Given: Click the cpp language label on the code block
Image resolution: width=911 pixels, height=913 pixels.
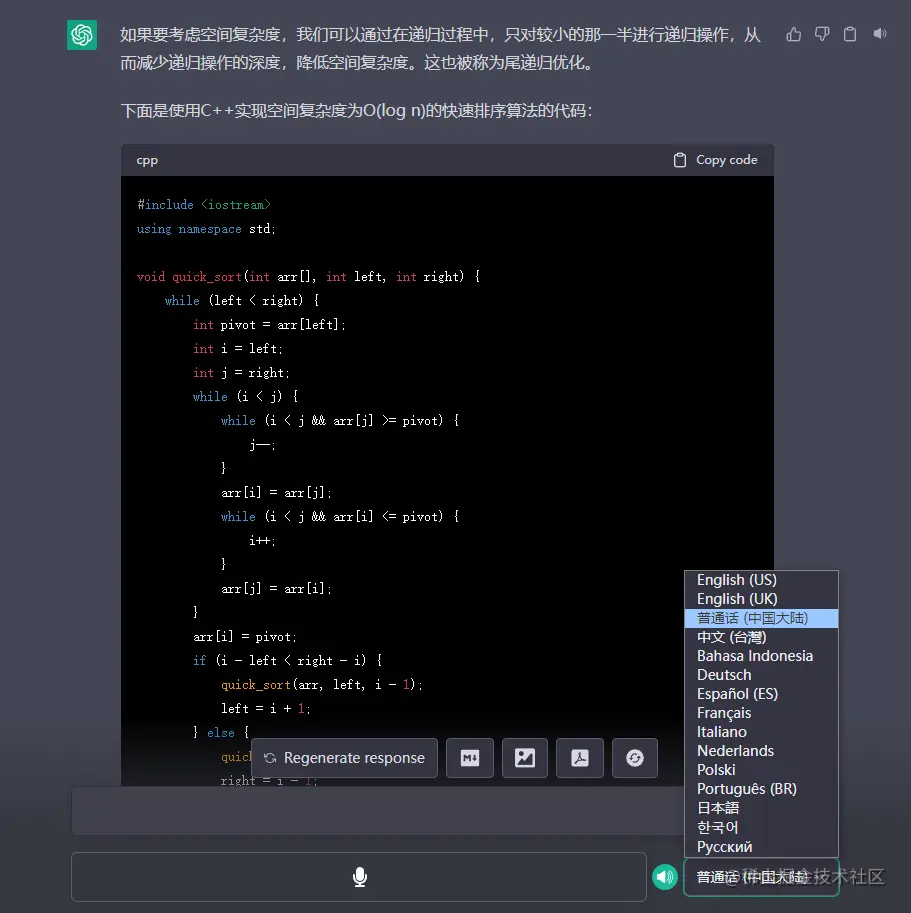Looking at the screenshot, I should [x=147, y=160].
